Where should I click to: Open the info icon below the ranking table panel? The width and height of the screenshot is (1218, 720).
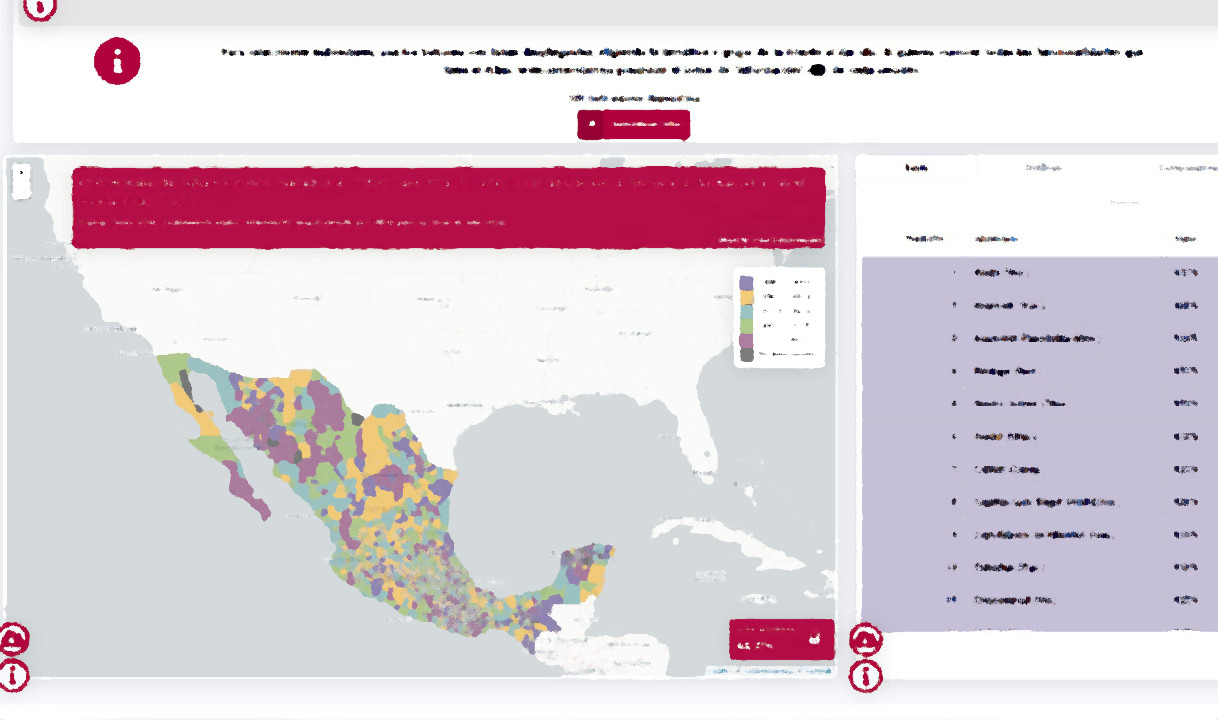(865, 676)
